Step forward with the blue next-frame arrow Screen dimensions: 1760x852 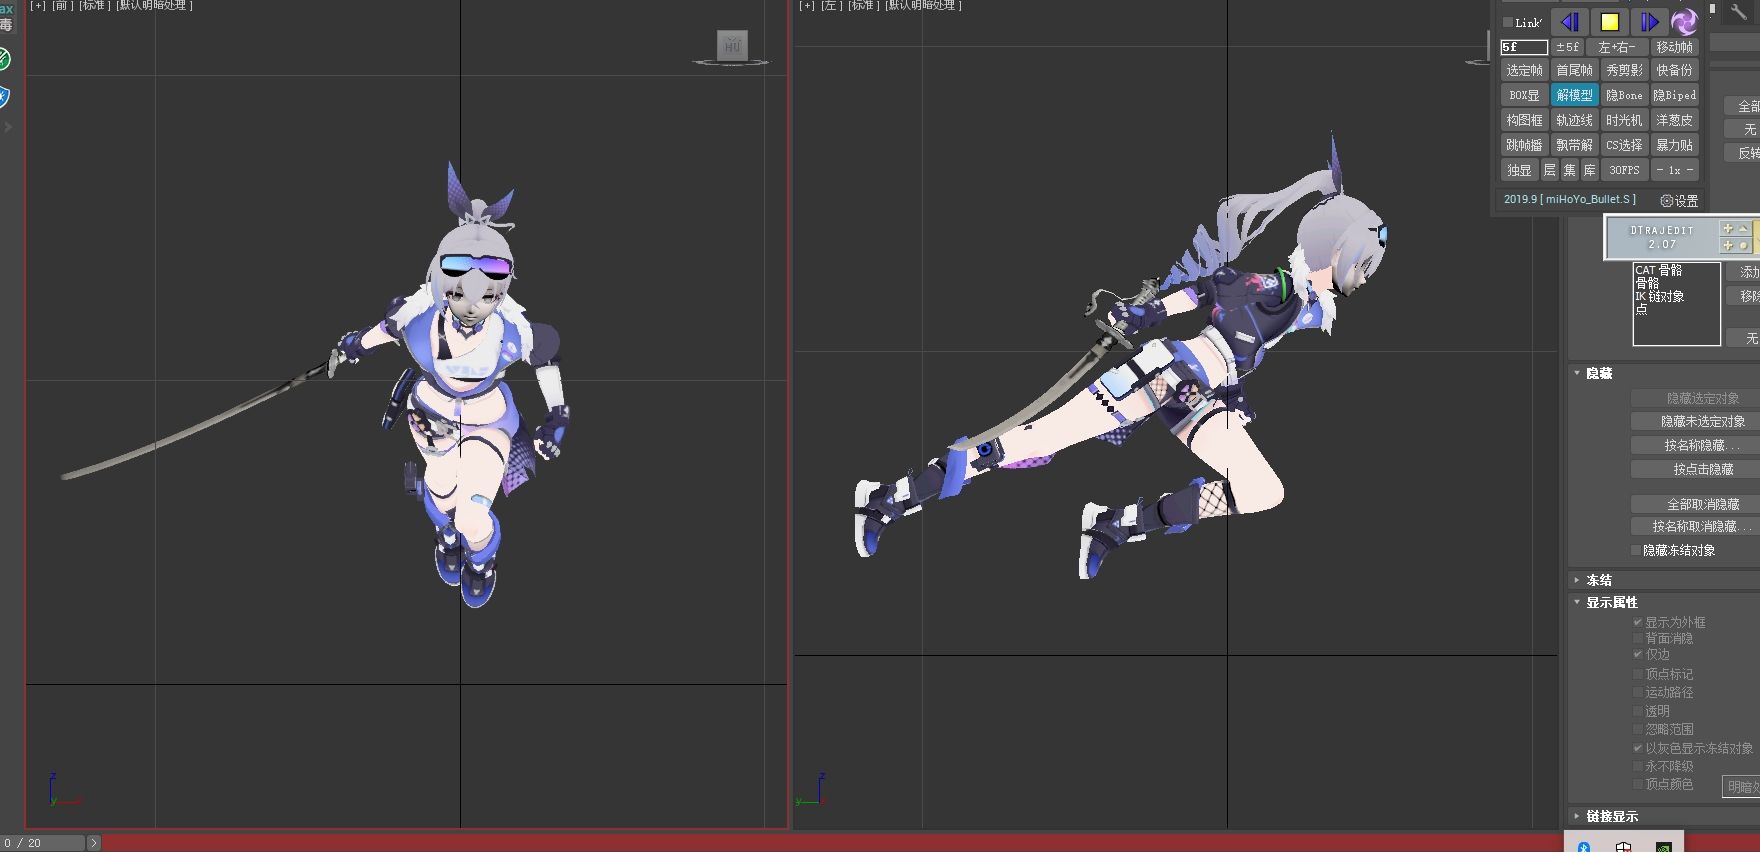click(x=1649, y=22)
